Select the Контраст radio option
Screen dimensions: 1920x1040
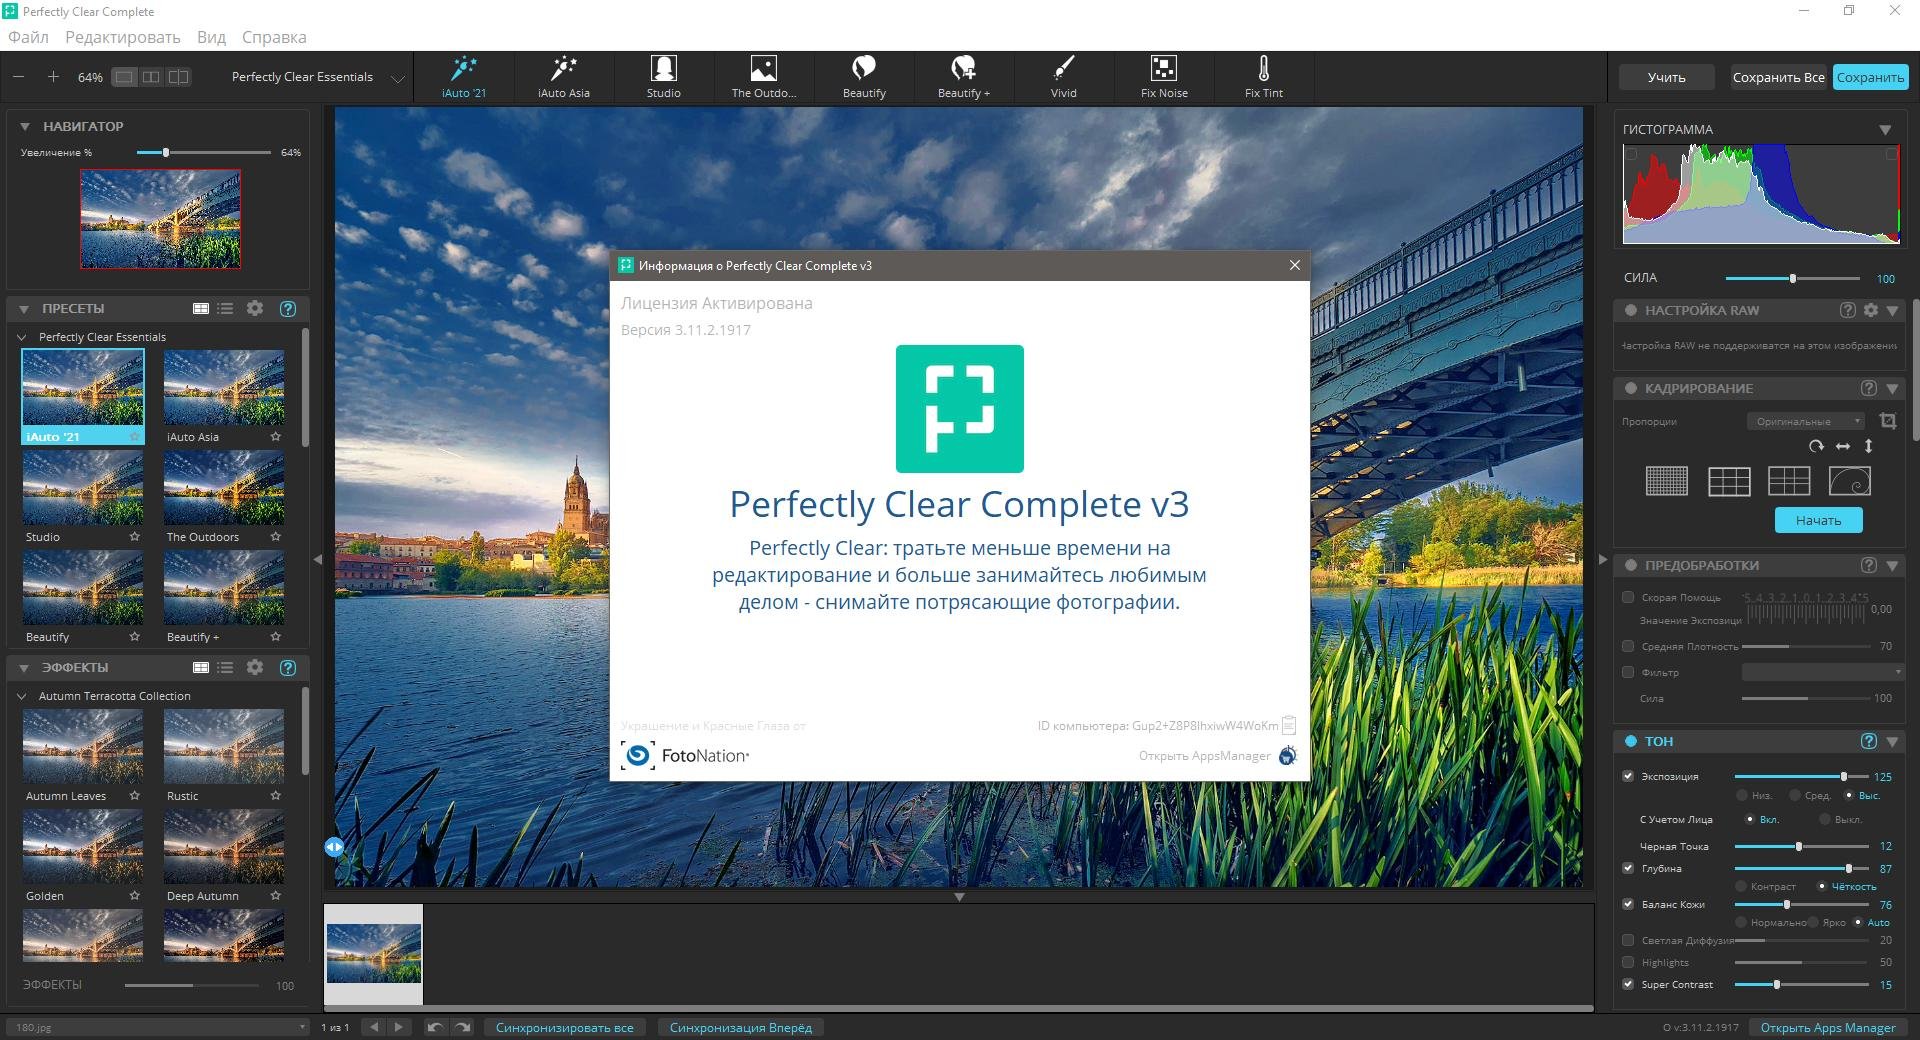[1742, 886]
